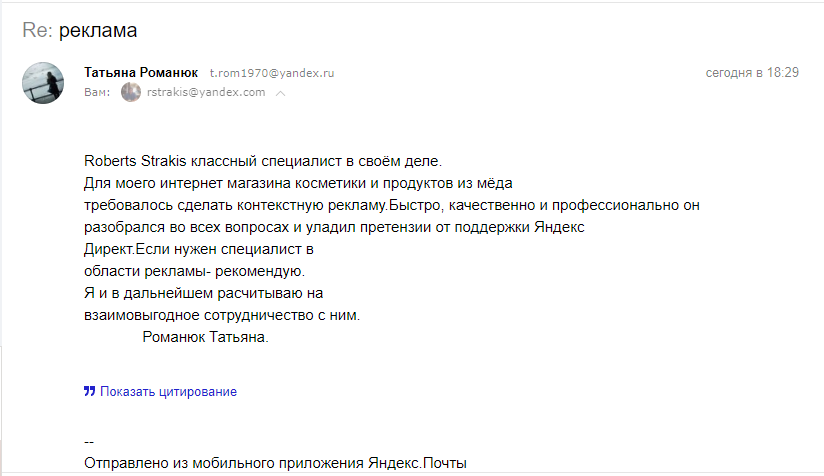Select recipient address rstrakis@yandex.com
The width and height of the screenshot is (824, 476).
click(x=206, y=92)
